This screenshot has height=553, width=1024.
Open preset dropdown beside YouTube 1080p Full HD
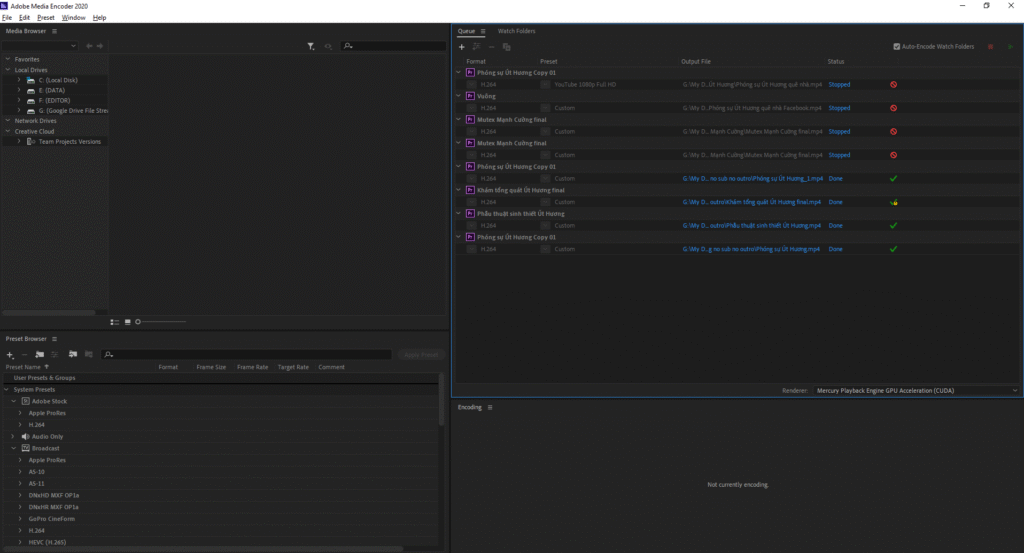(545, 85)
